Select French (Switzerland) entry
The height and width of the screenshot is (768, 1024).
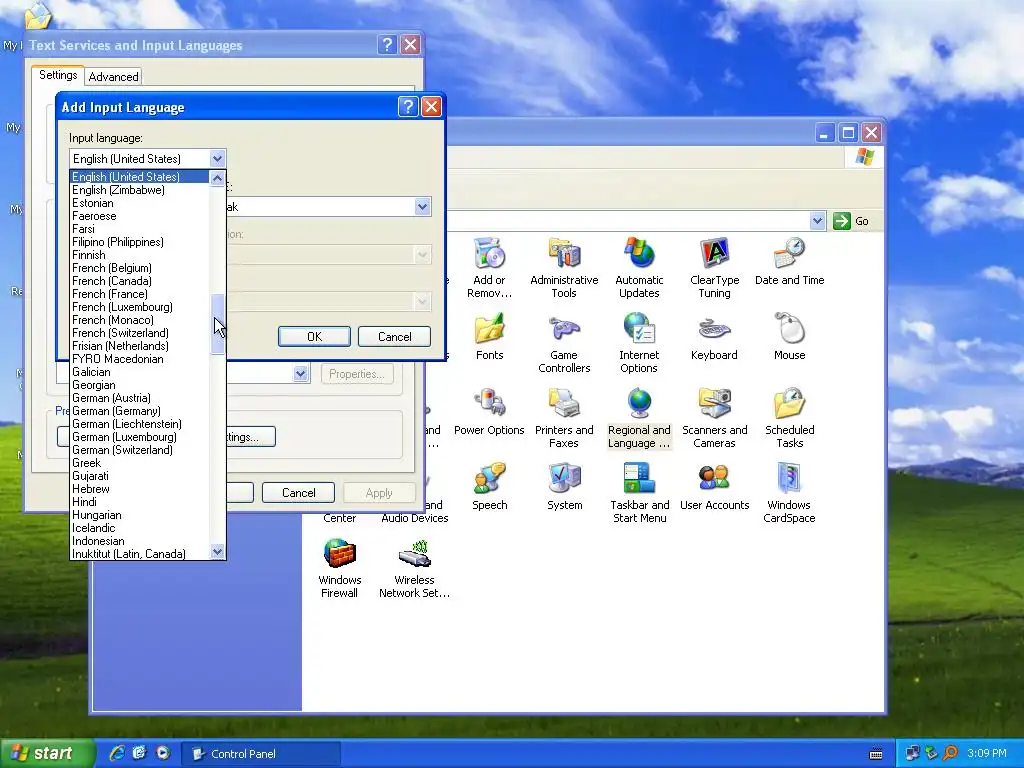pyautogui.click(x=140, y=333)
